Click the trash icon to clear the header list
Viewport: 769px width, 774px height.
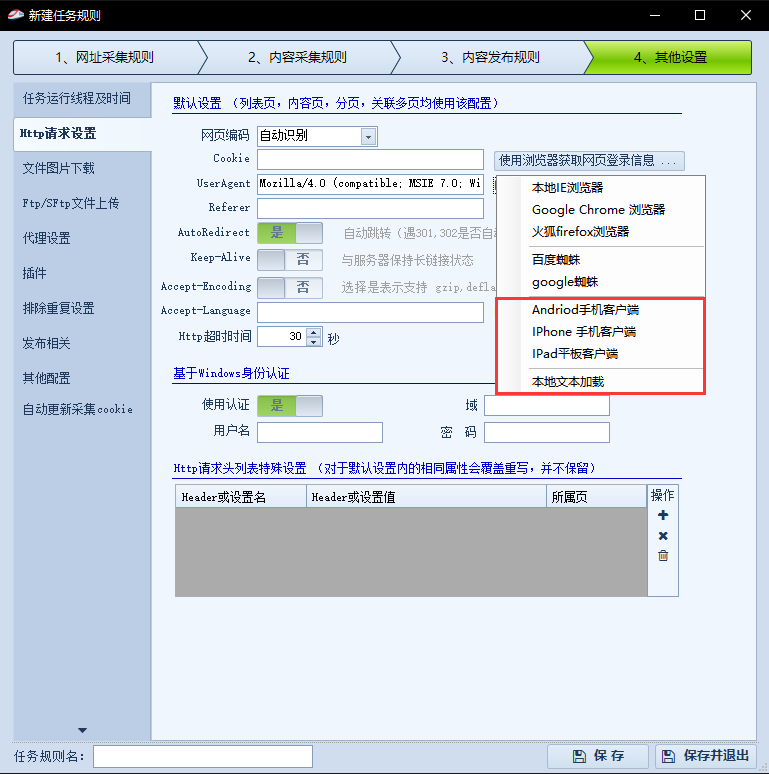662,556
